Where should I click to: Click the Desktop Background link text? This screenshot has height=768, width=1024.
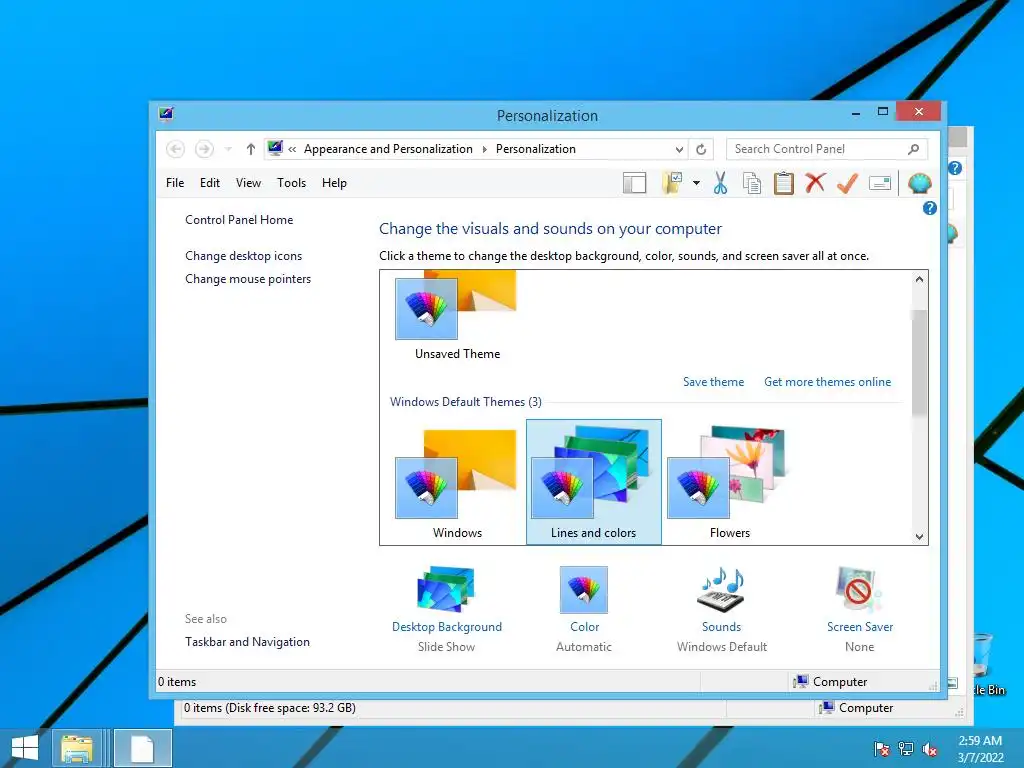tap(447, 627)
